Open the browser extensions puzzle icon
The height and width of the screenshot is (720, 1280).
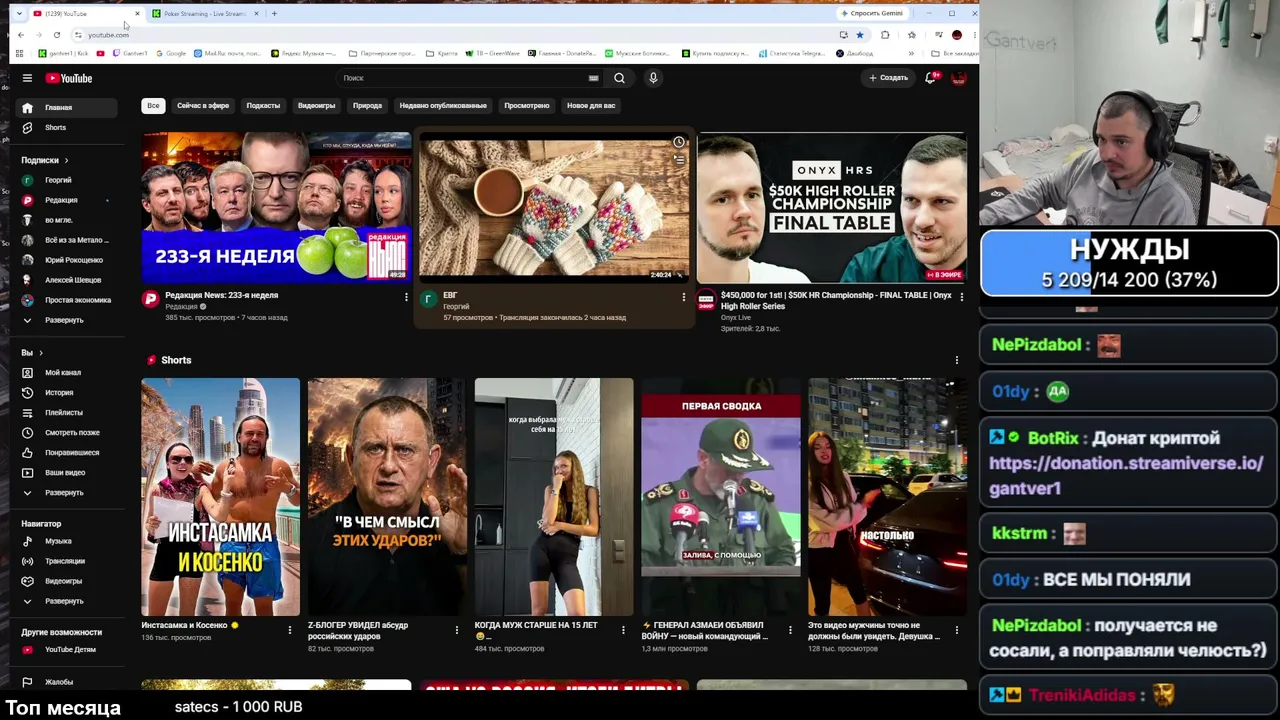[885, 35]
